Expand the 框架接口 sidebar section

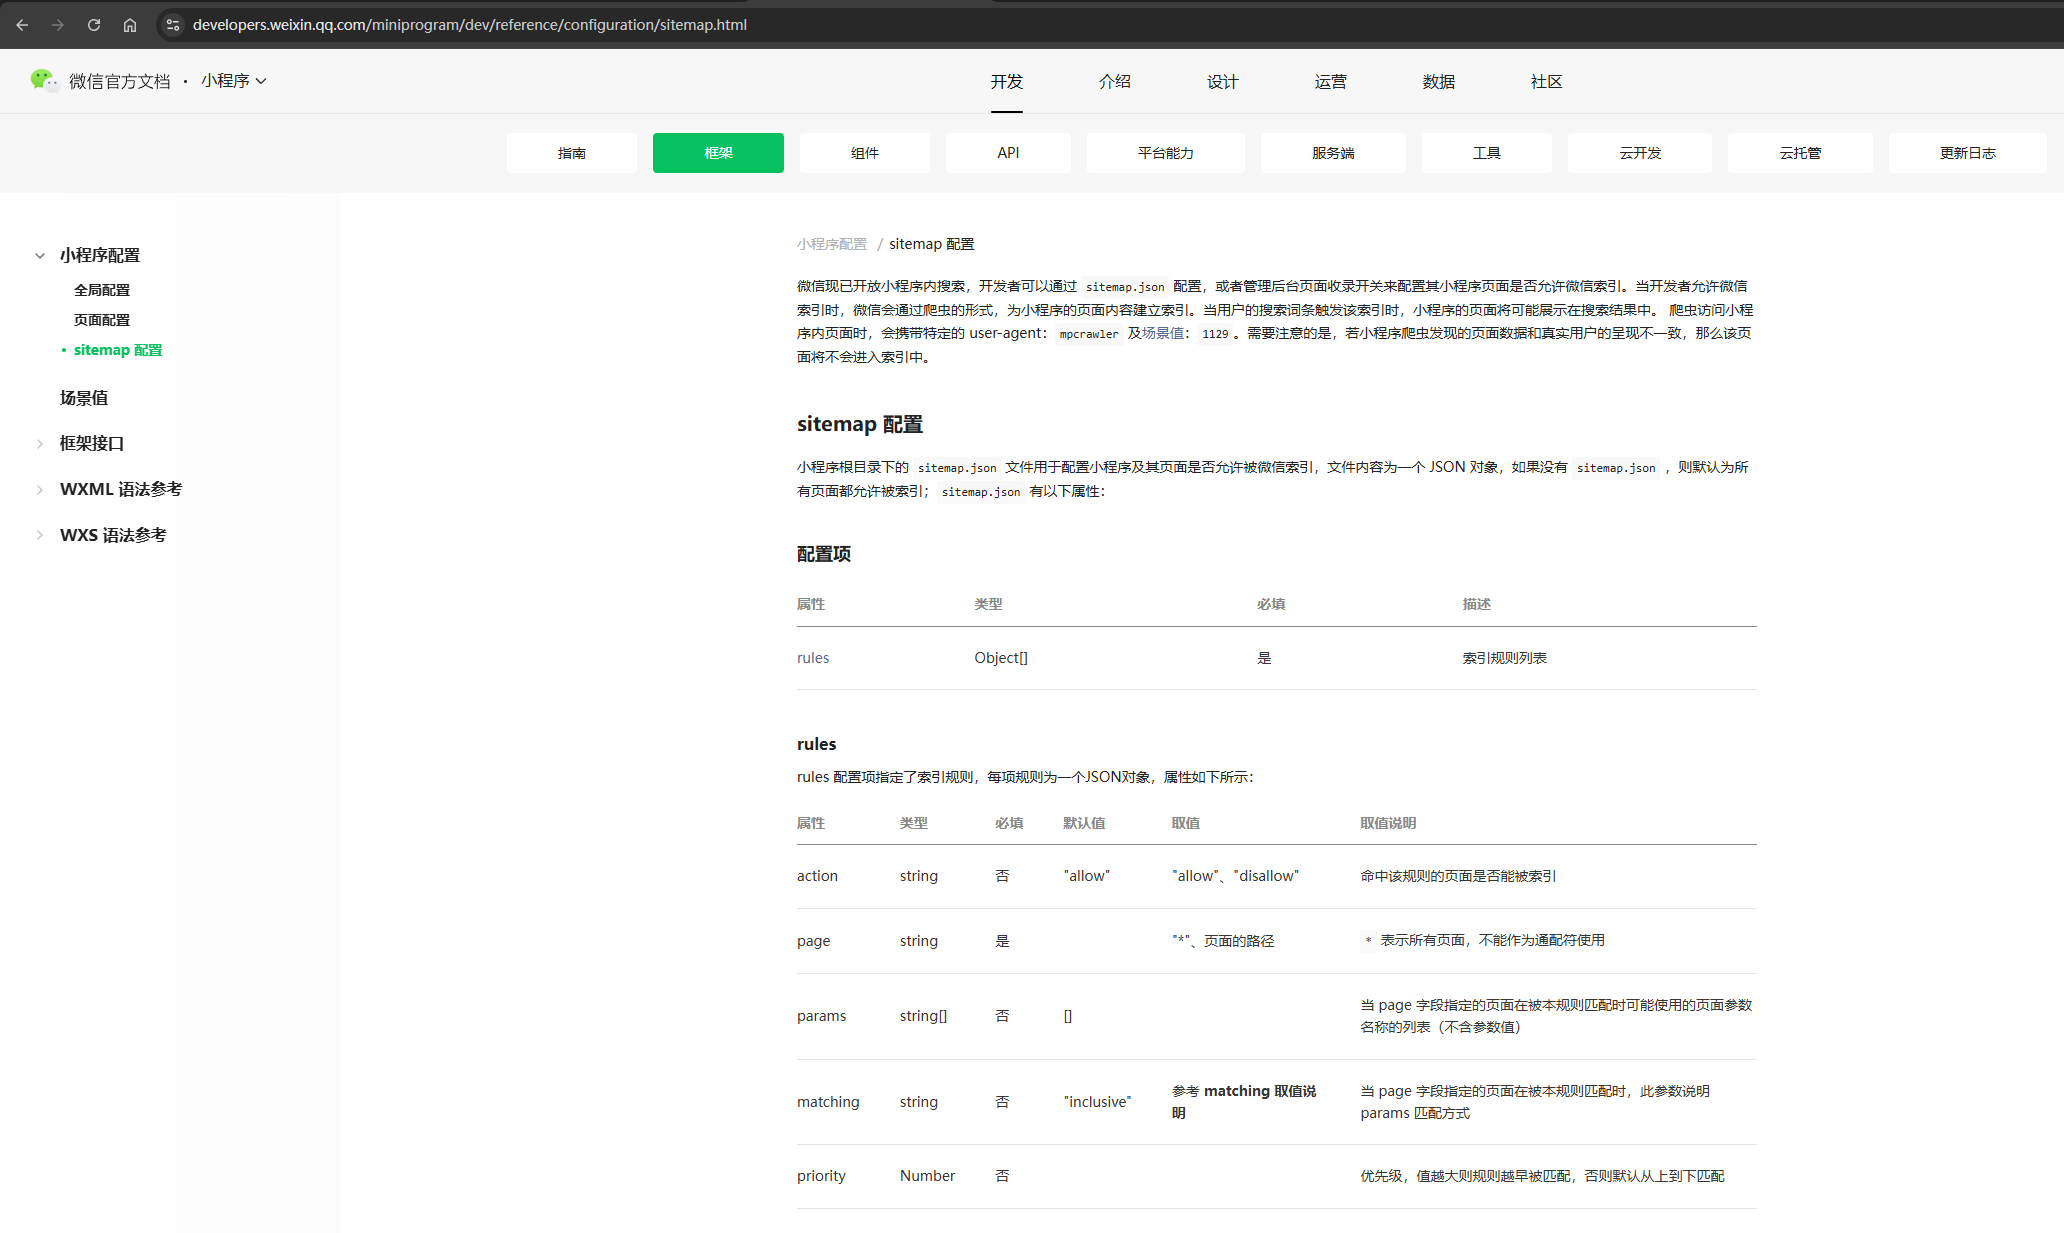point(40,444)
